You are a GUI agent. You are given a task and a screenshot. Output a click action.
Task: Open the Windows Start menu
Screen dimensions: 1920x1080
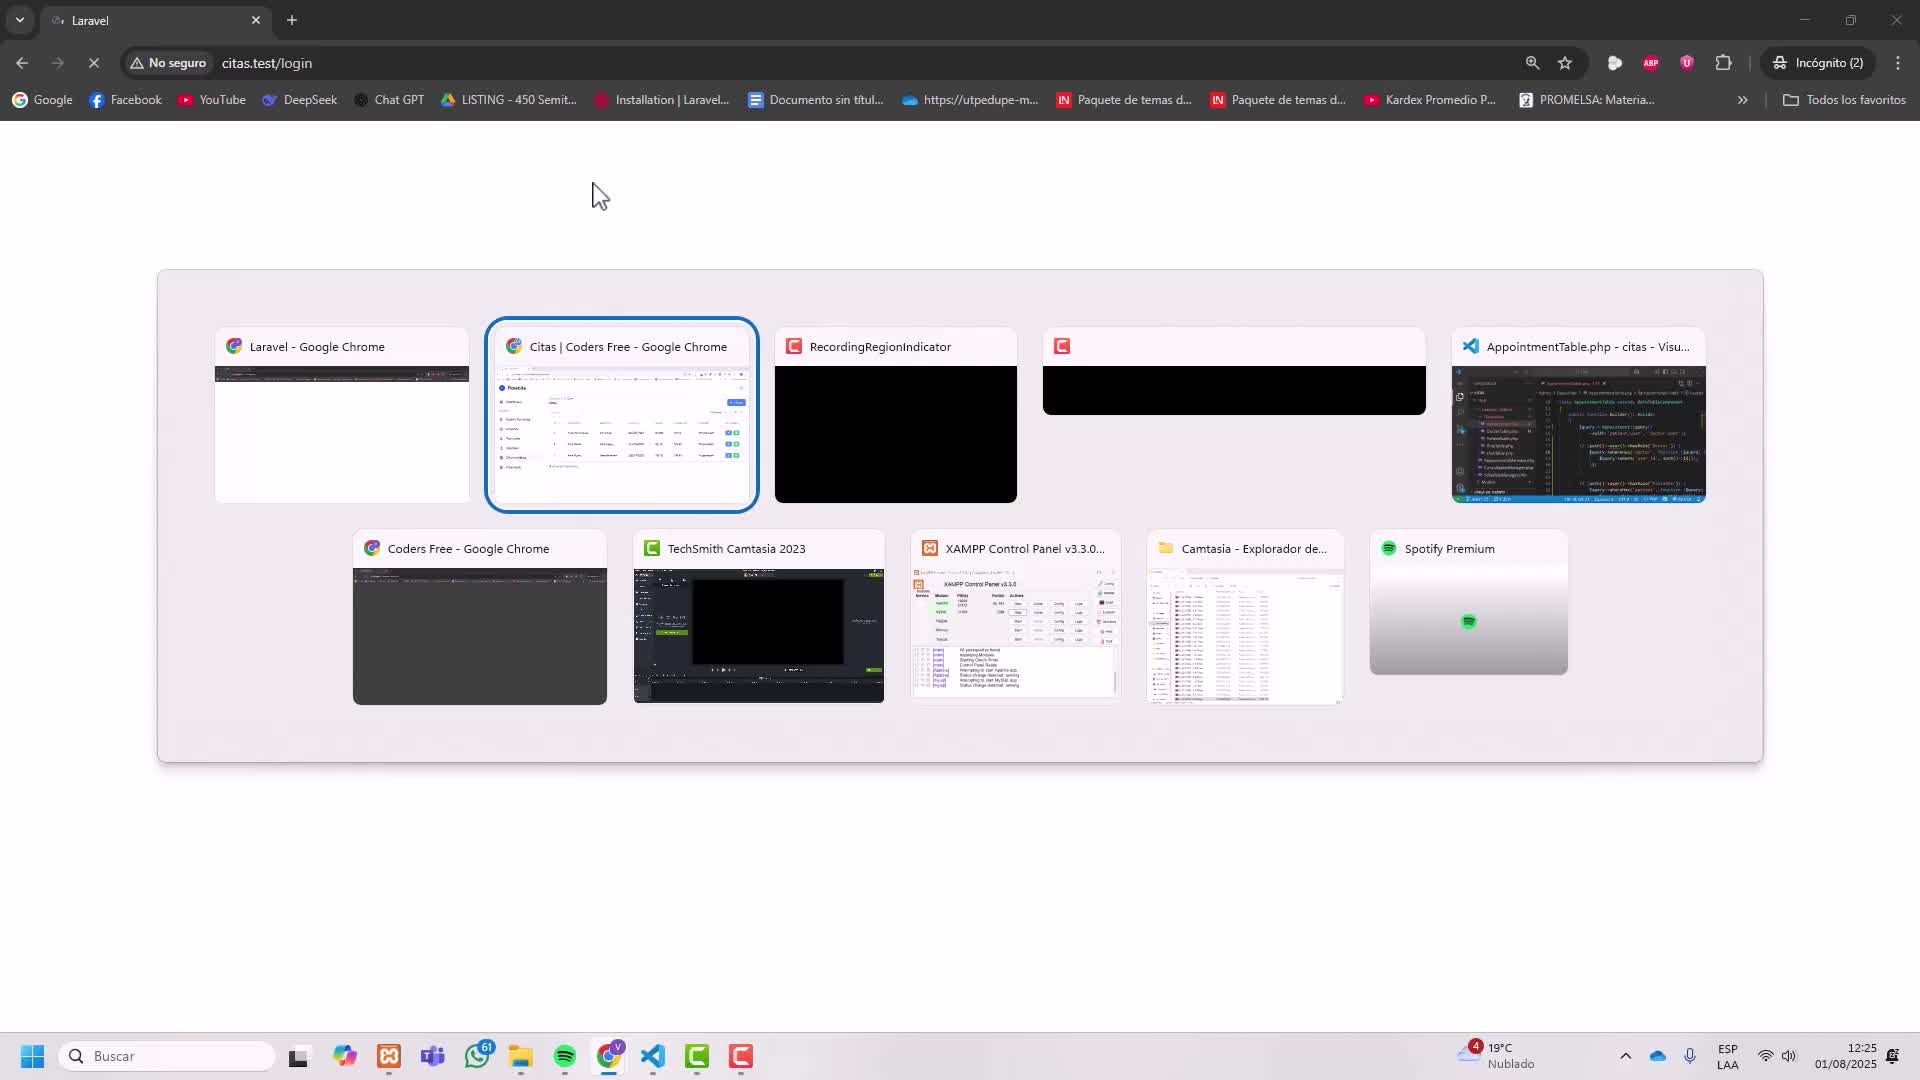click(x=32, y=1056)
